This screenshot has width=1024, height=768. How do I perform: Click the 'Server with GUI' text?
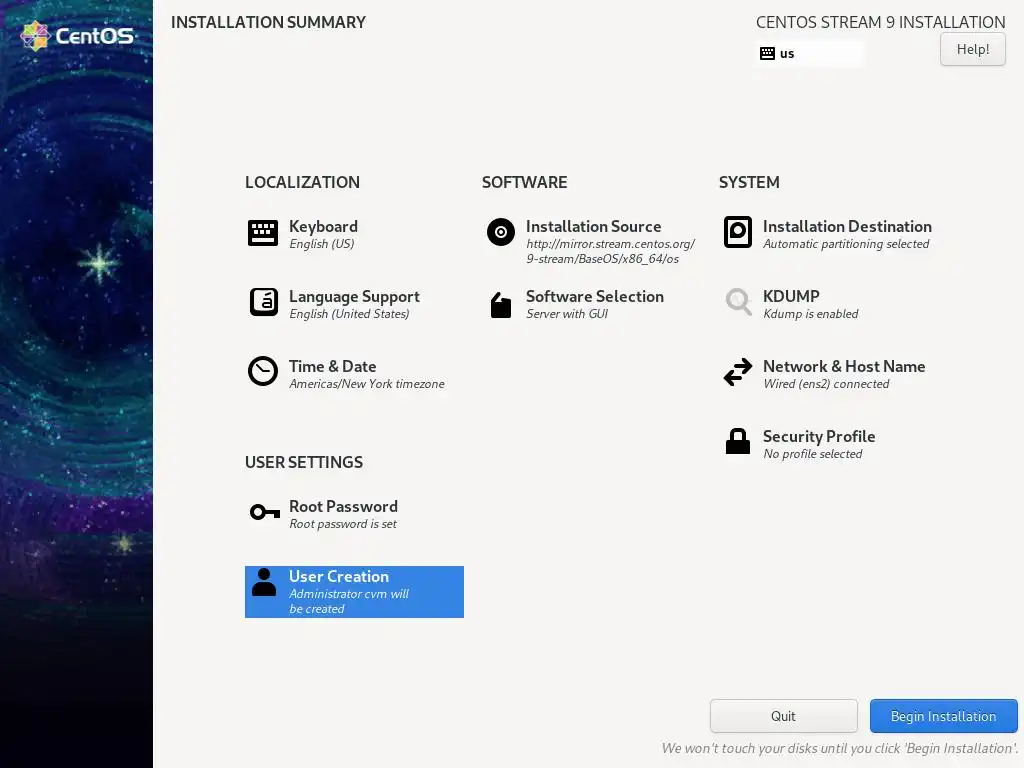(x=567, y=313)
